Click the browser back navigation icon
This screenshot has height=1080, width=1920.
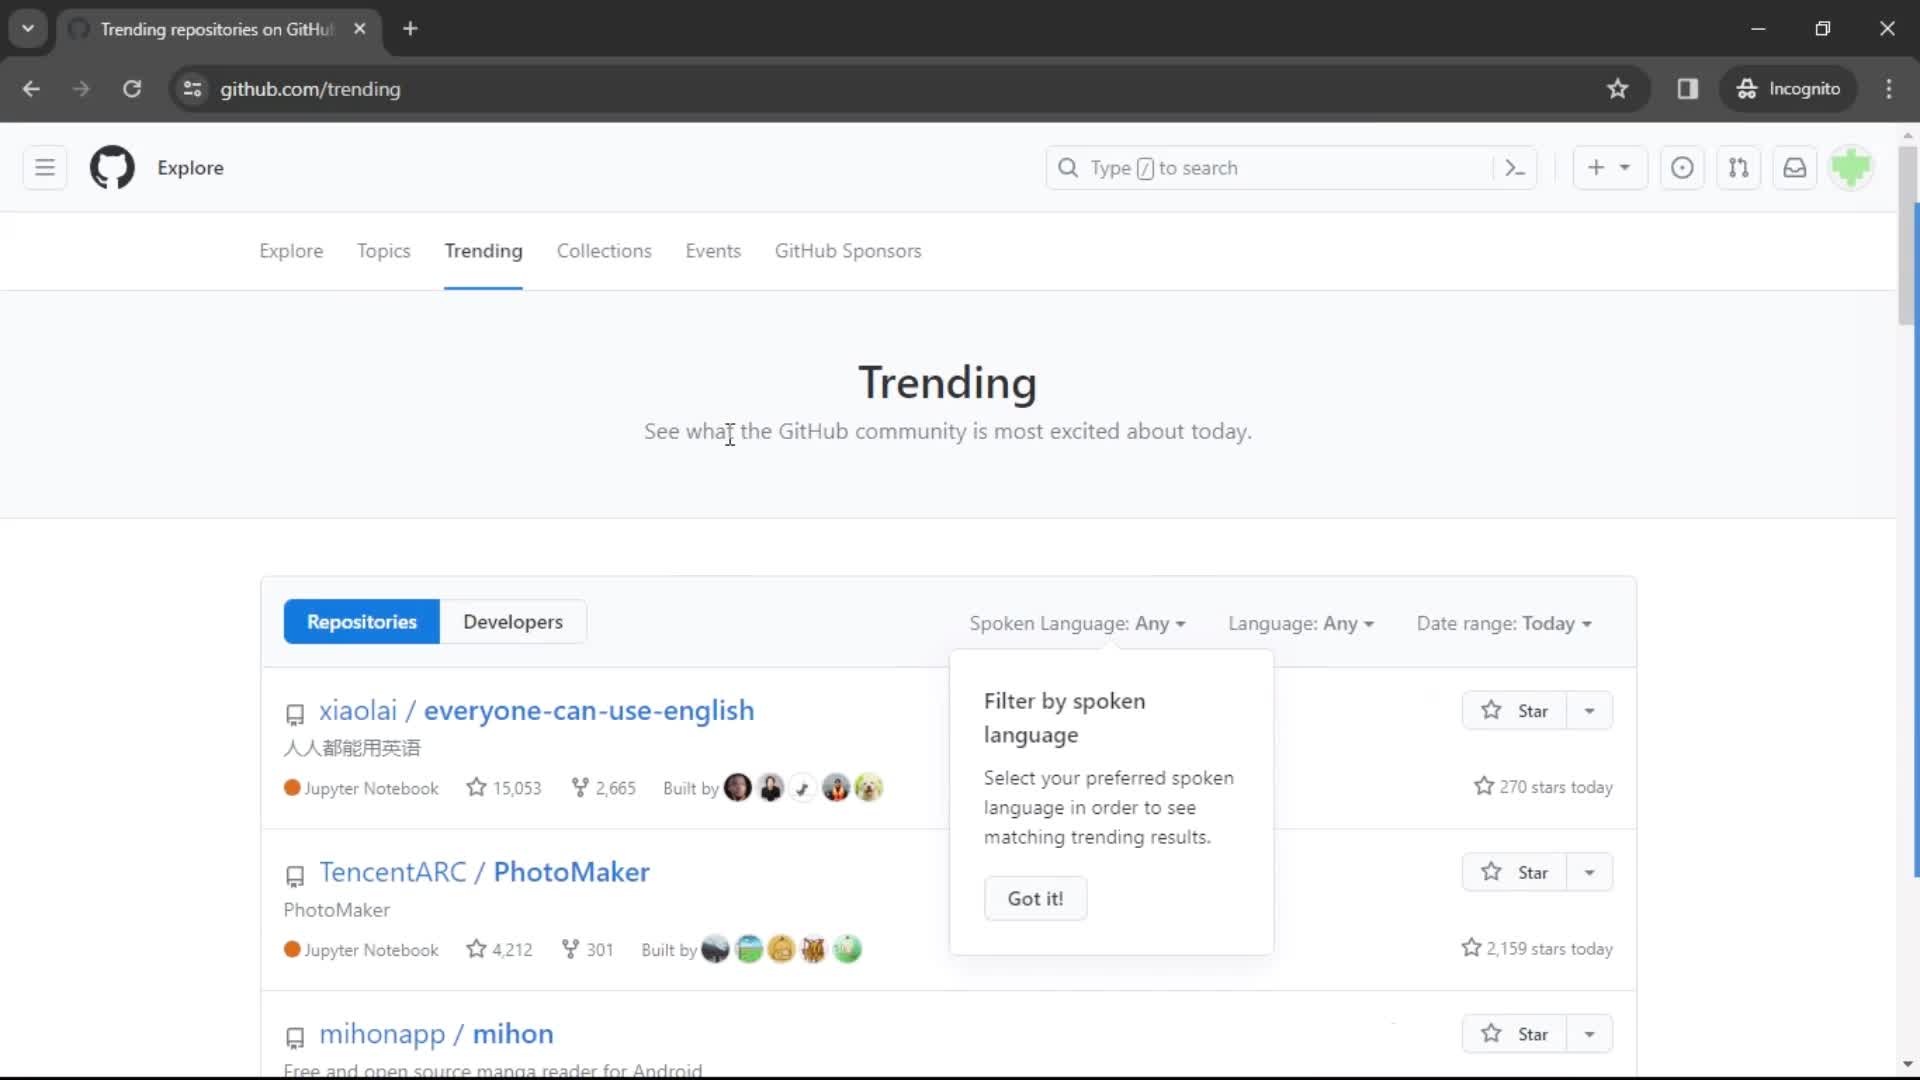click(x=32, y=88)
